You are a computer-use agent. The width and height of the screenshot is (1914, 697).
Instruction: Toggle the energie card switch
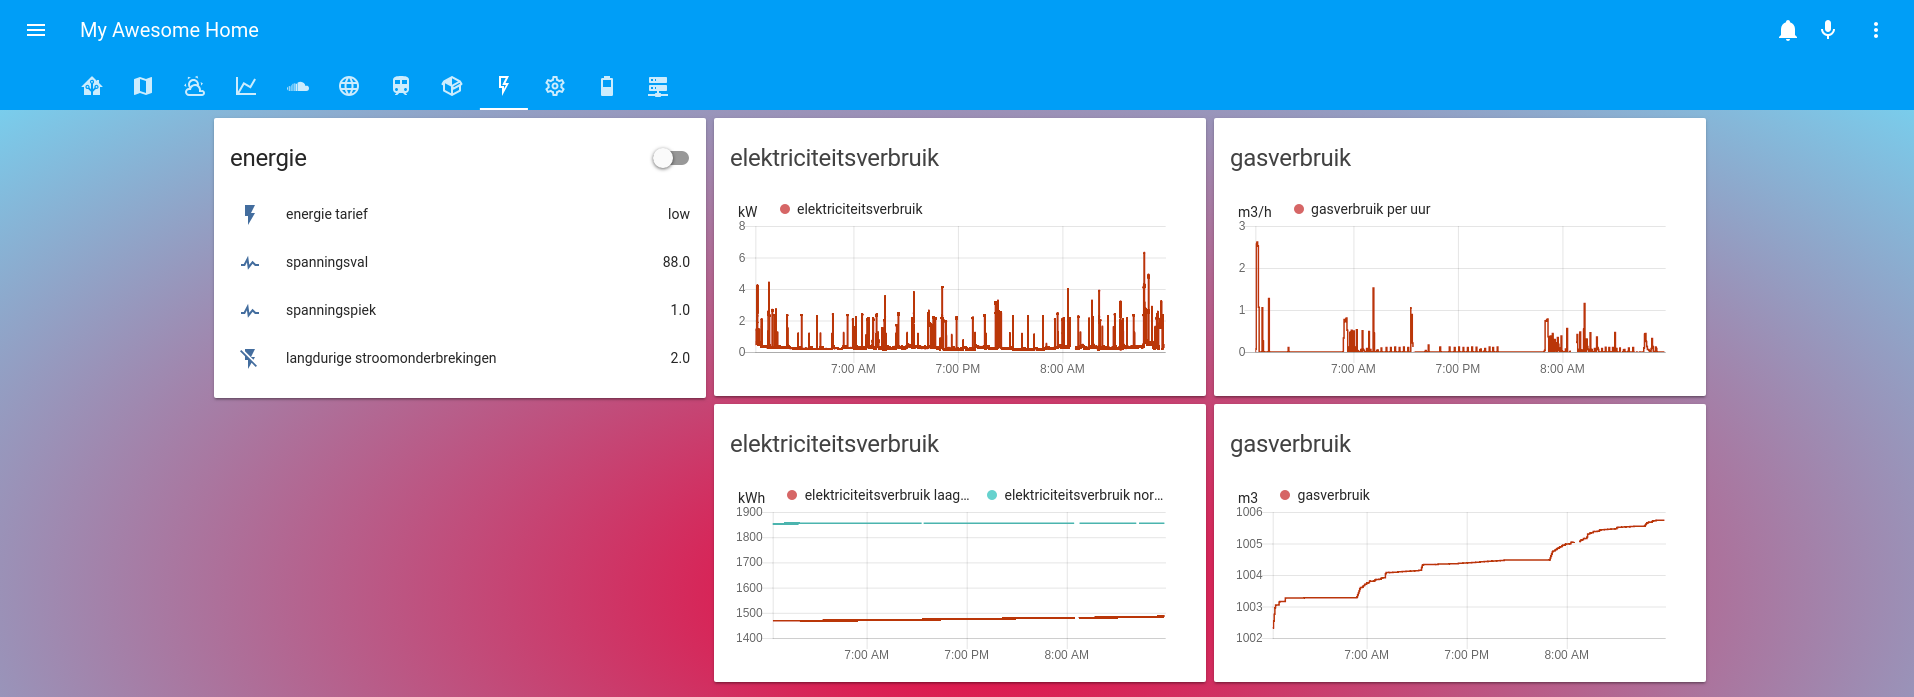[671, 158]
